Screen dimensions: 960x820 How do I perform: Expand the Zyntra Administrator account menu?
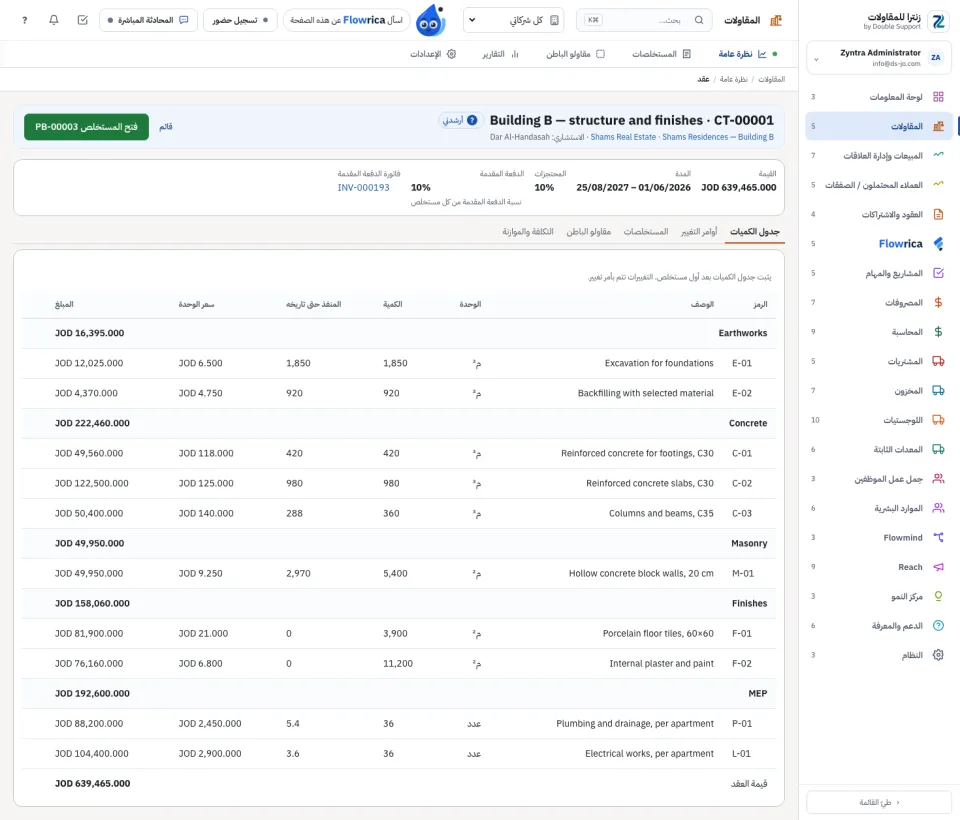(879, 58)
